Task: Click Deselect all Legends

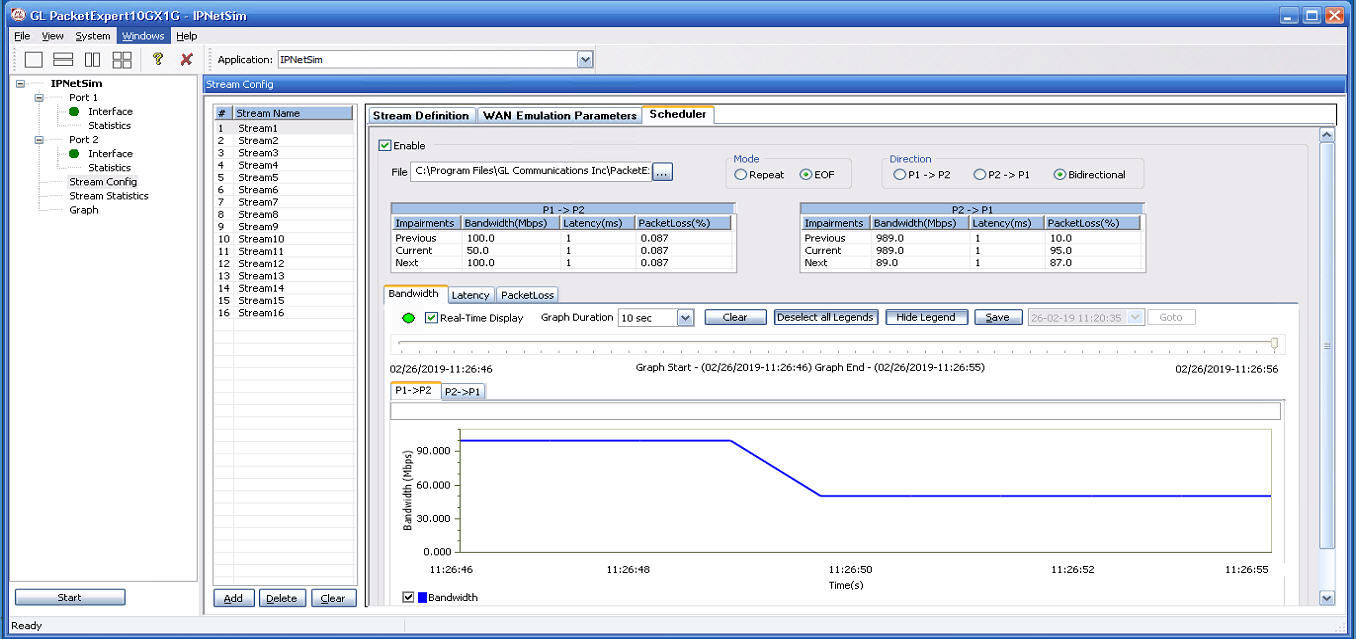Action: pyautogui.click(x=826, y=317)
